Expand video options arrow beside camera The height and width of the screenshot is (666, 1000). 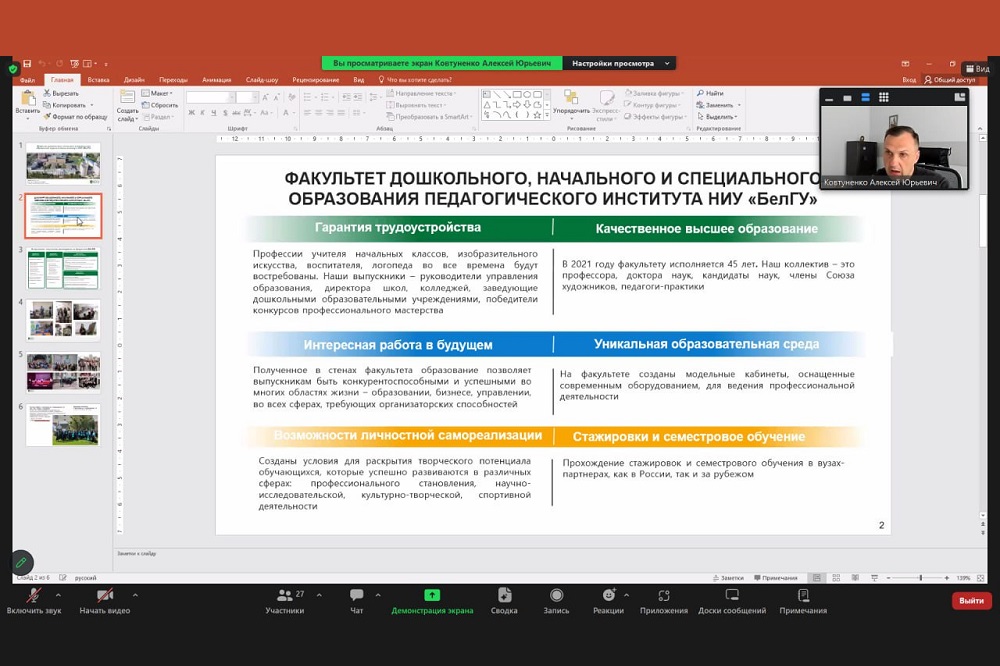coord(135,594)
